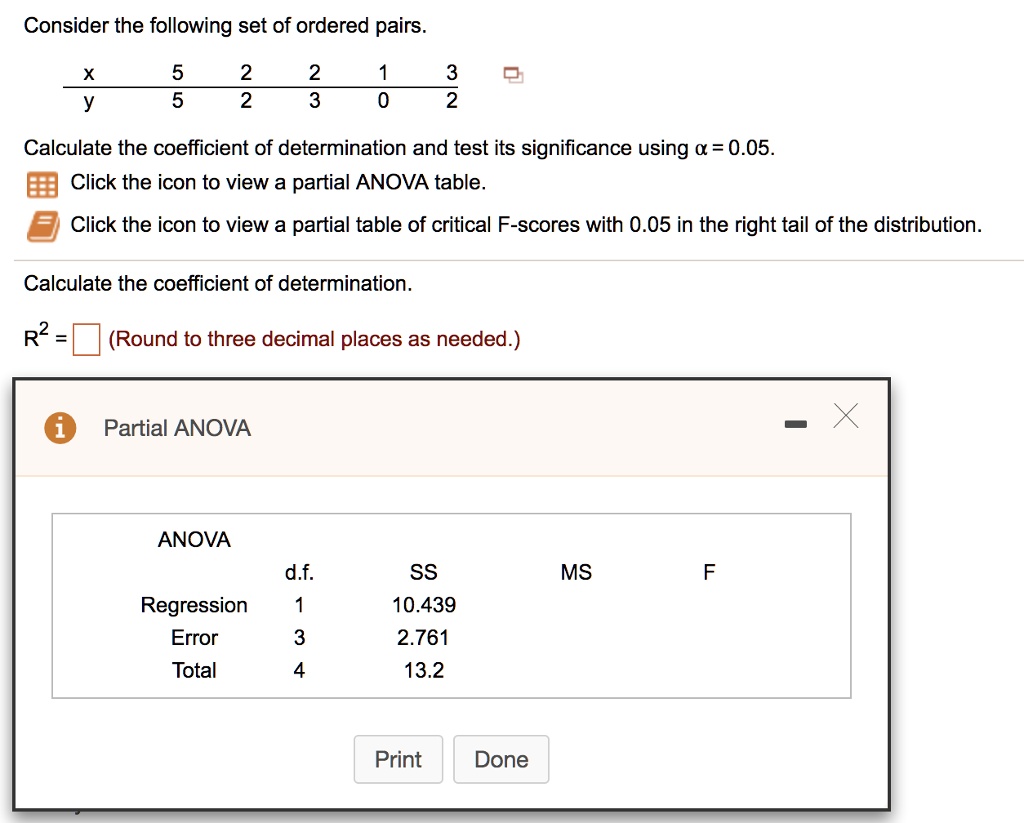Print the ANOVA table
Image resolution: width=1024 pixels, height=823 pixels.
(x=397, y=759)
